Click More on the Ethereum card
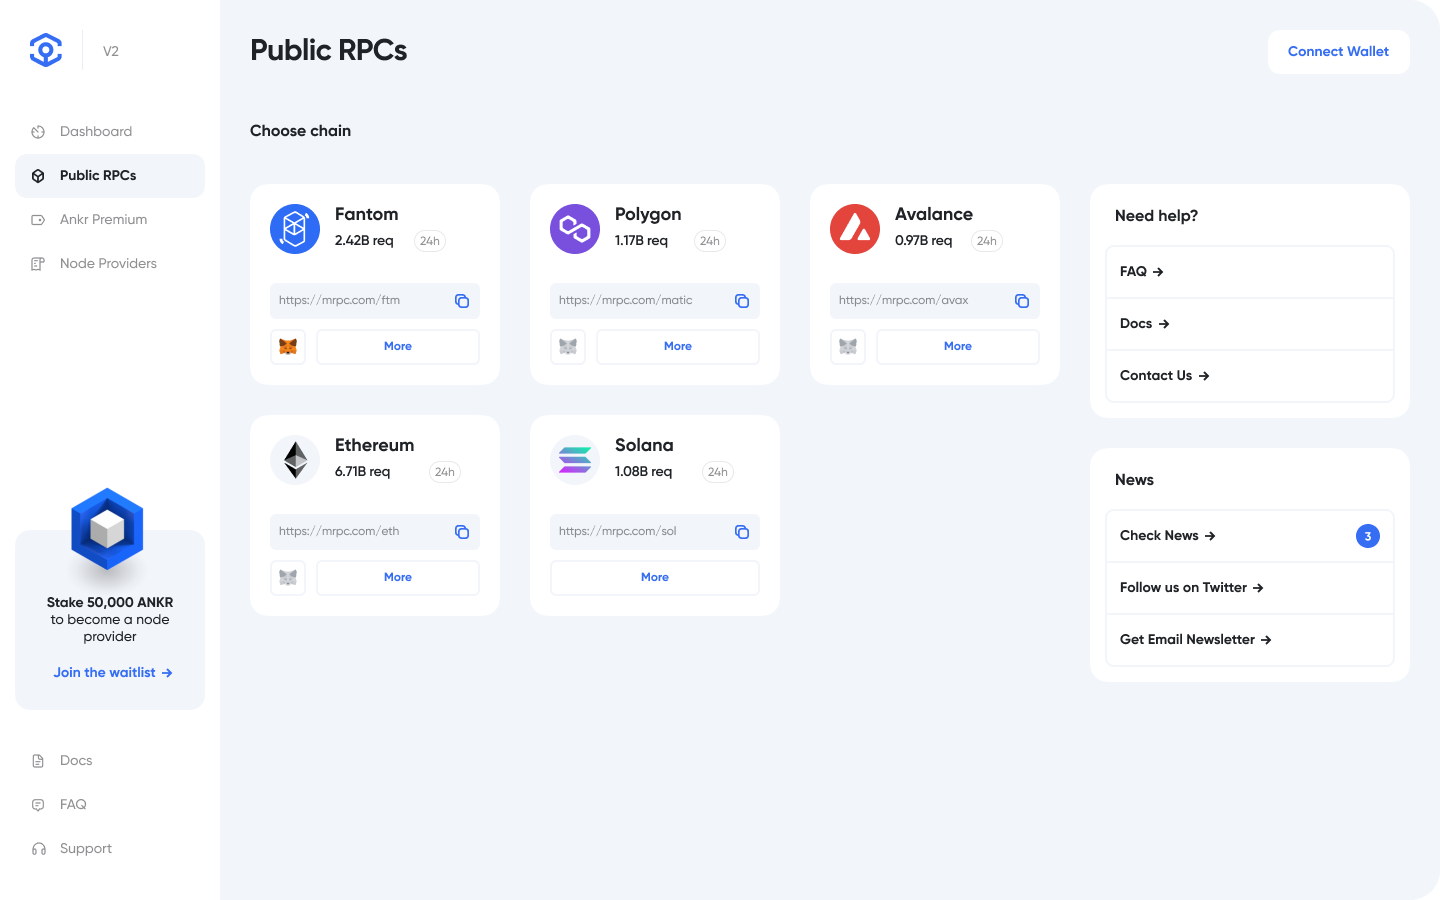 (x=398, y=578)
